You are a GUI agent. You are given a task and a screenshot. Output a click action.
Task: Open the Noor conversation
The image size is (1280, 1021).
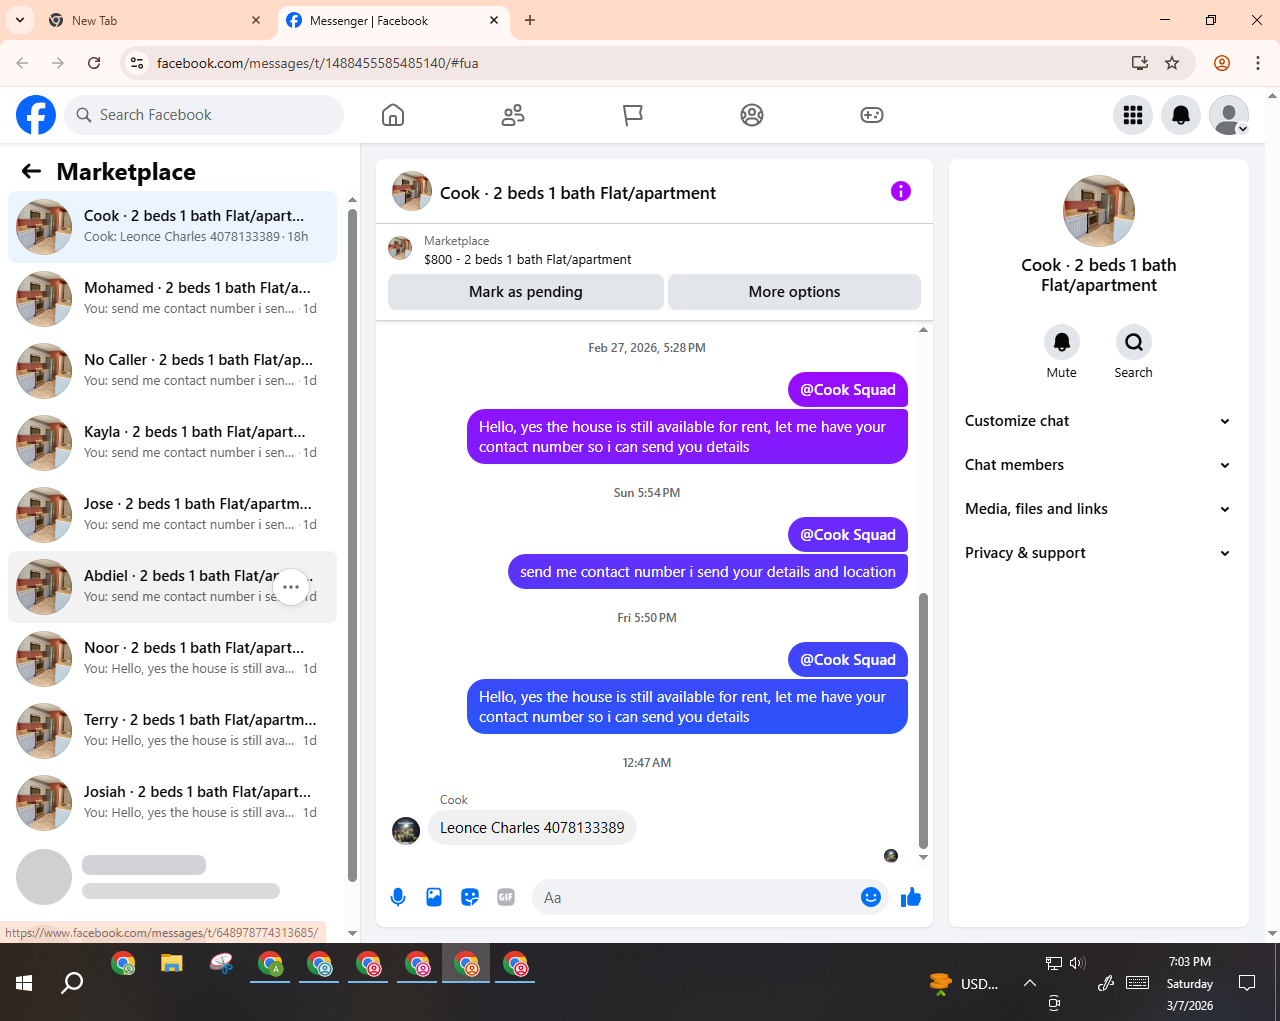click(x=172, y=659)
